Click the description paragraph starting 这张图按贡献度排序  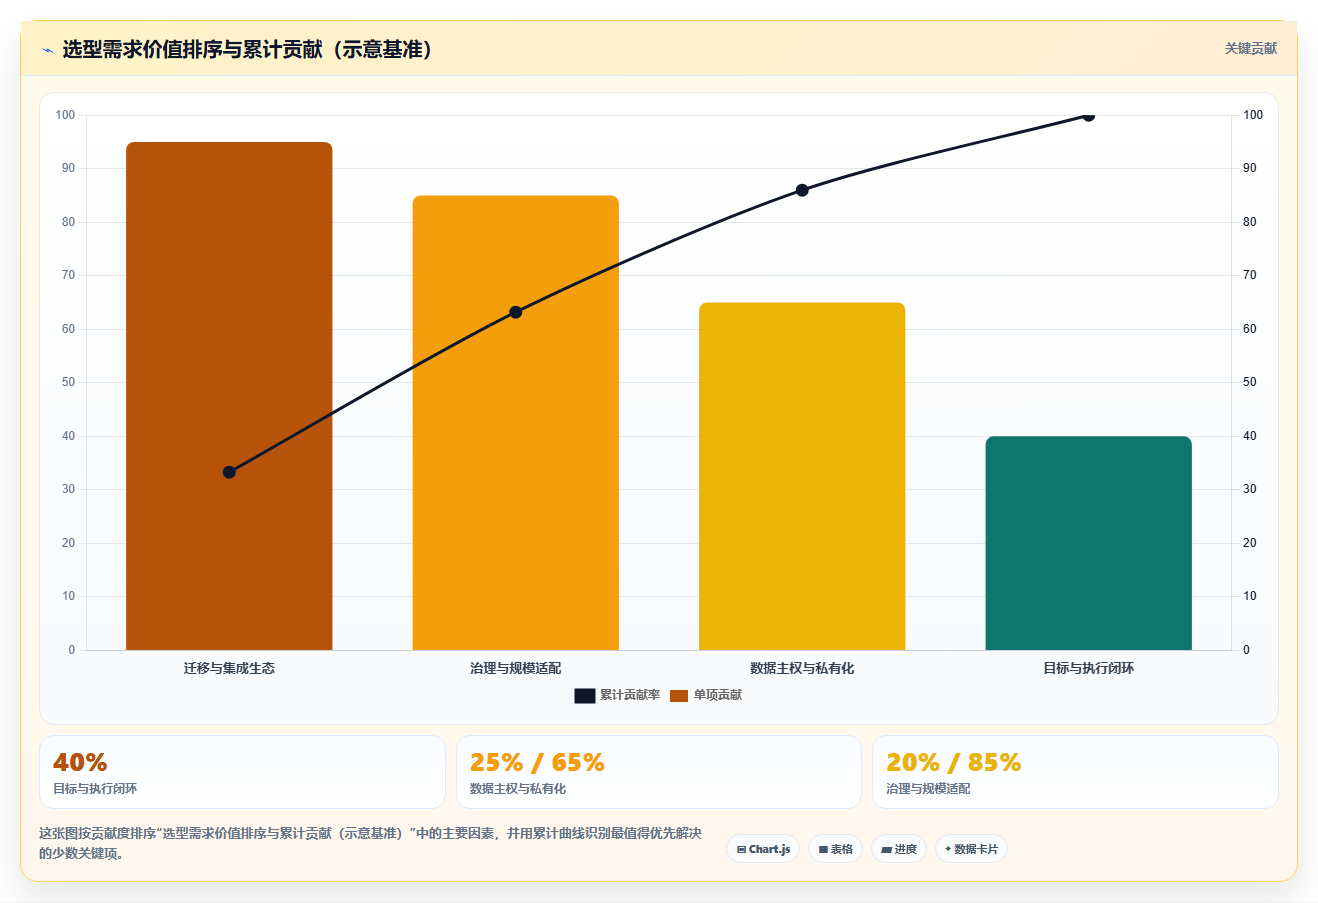(x=370, y=843)
